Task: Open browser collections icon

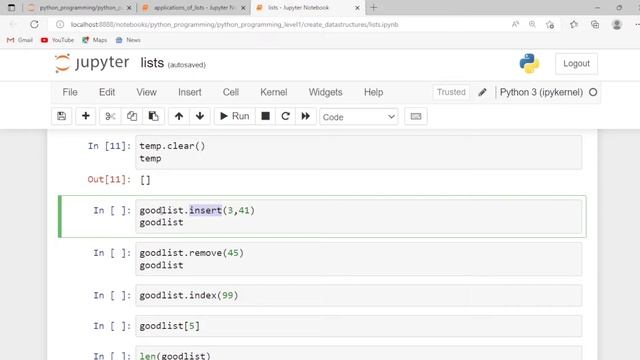Action: click(595, 24)
